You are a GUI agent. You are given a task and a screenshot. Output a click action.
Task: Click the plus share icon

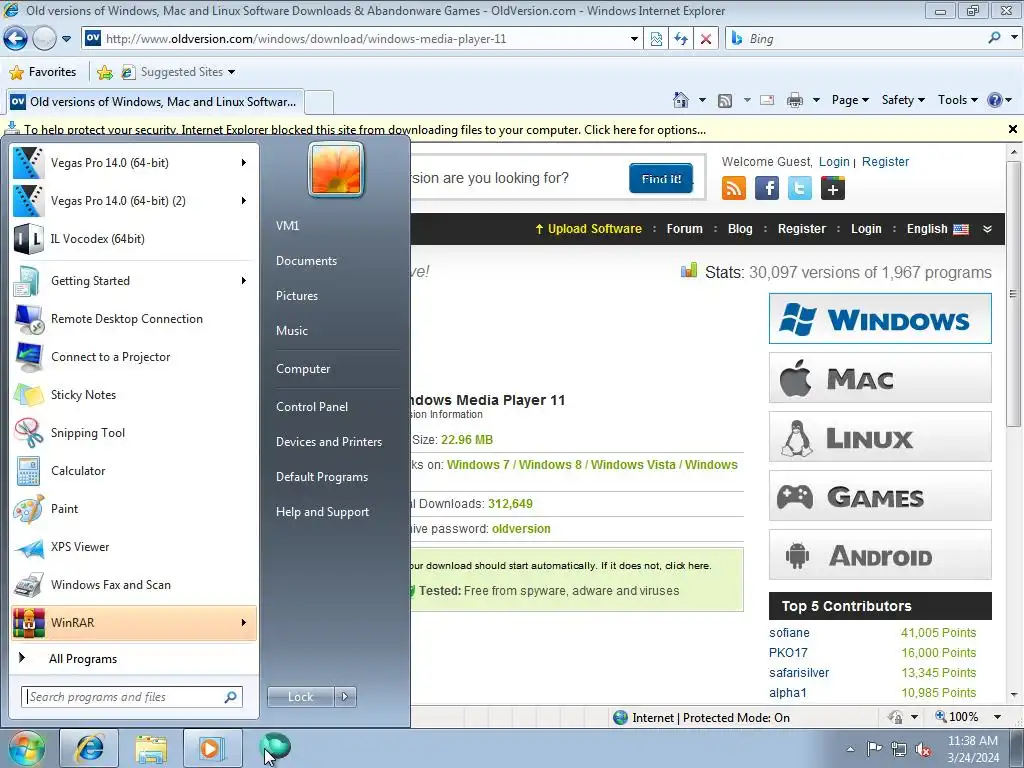click(833, 188)
